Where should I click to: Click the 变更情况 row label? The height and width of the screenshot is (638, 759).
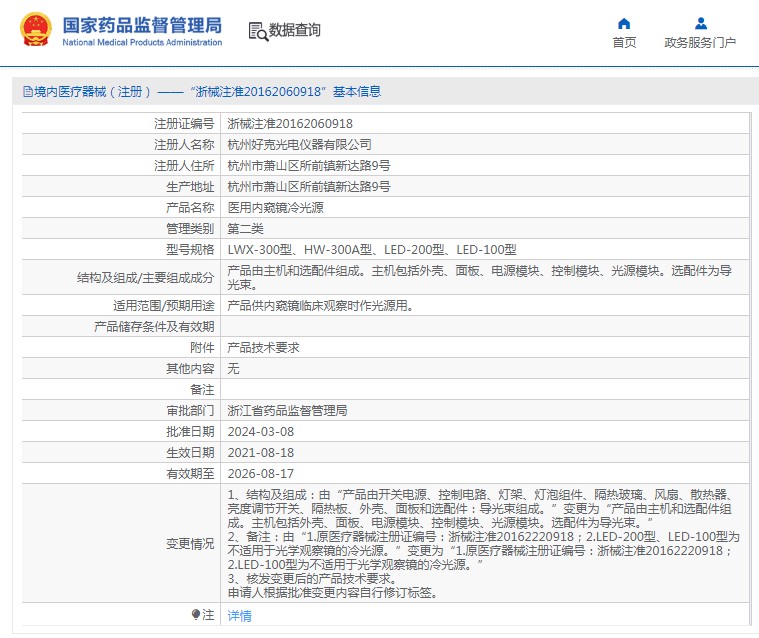tap(190, 543)
